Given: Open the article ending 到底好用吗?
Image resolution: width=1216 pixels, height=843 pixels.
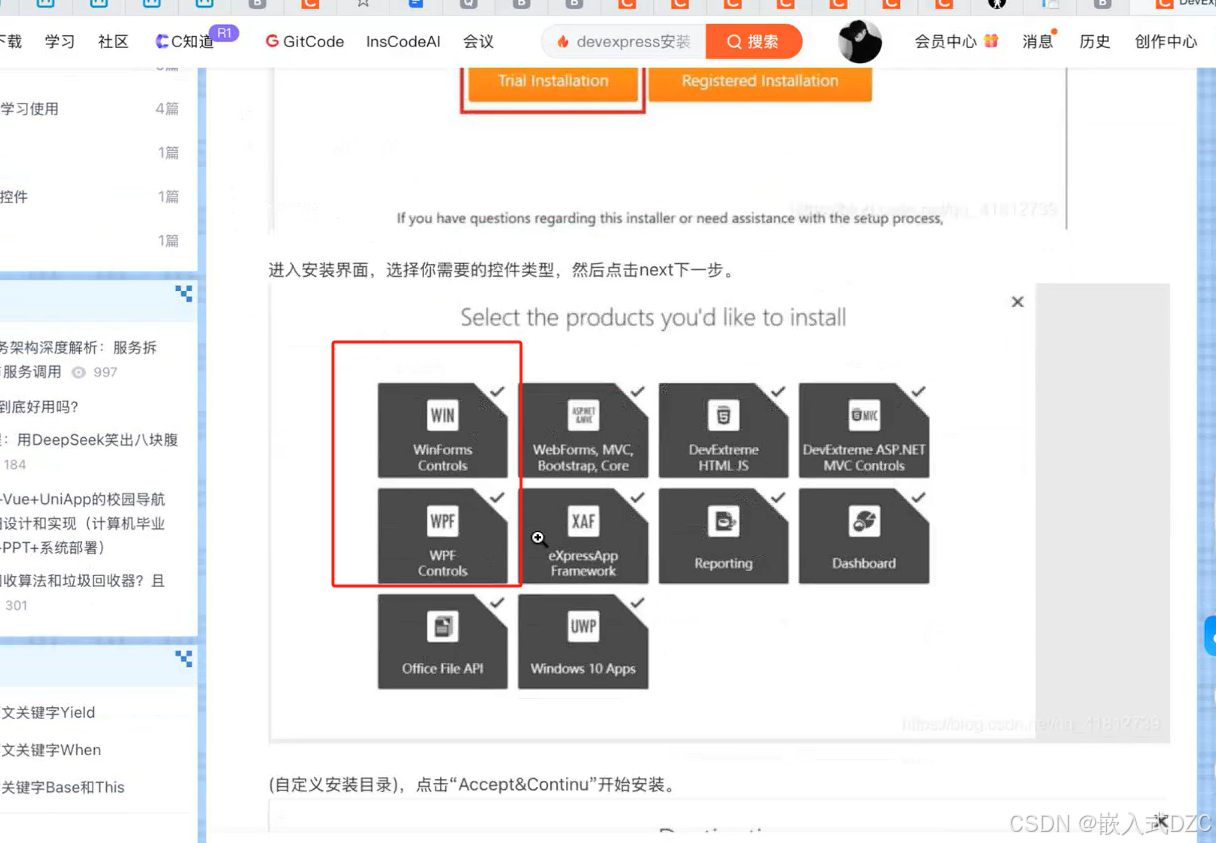Looking at the screenshot, I should pyautogui.click(x=40, y=407).
